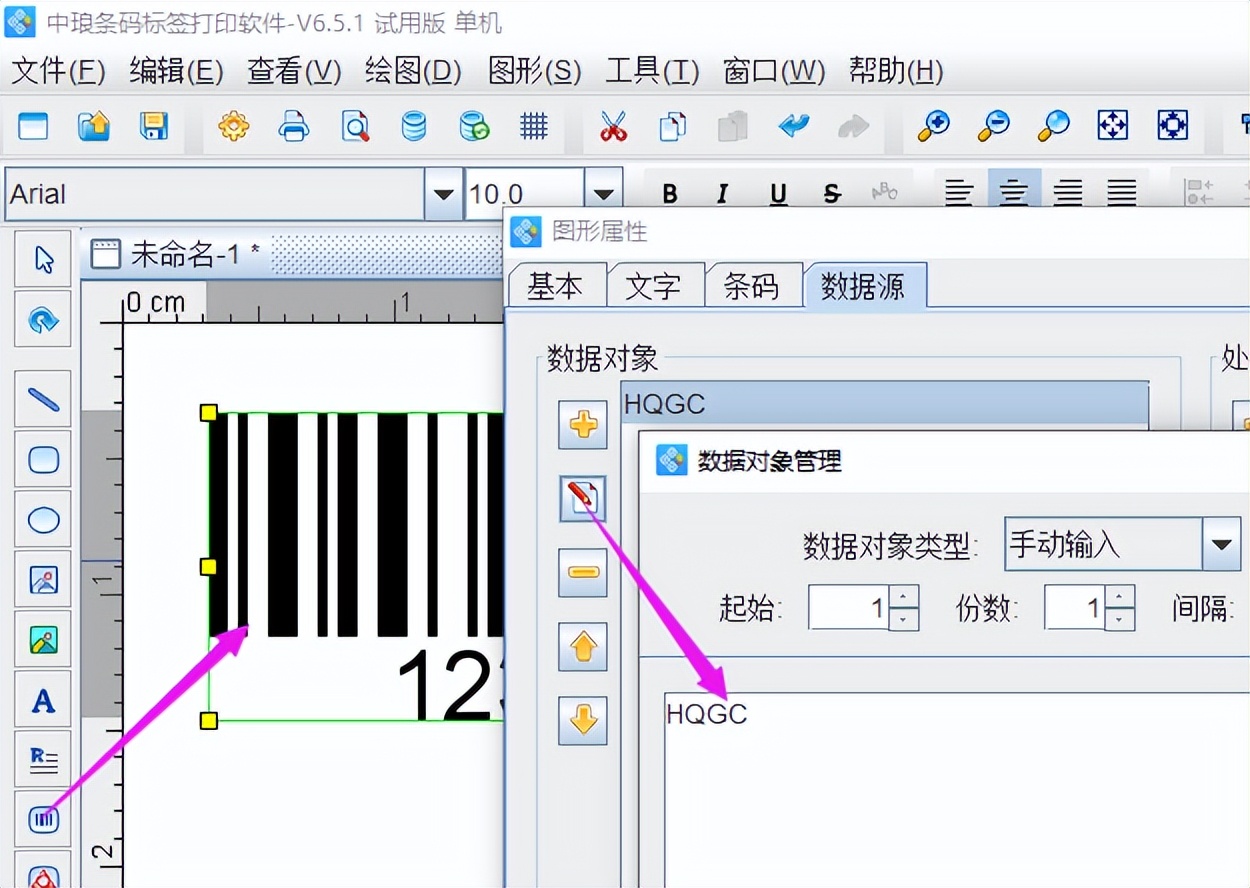Select the Rounded rectangle tool

point(43,460)
